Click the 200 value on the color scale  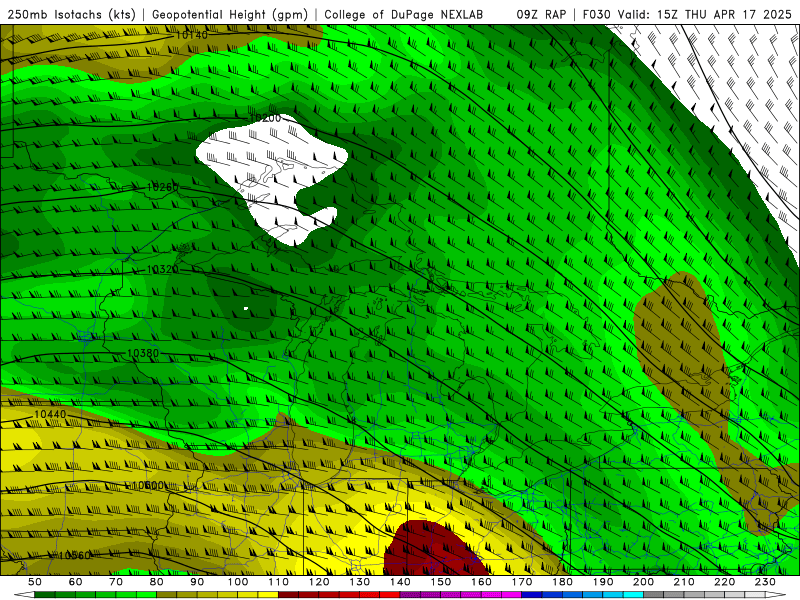644,582
